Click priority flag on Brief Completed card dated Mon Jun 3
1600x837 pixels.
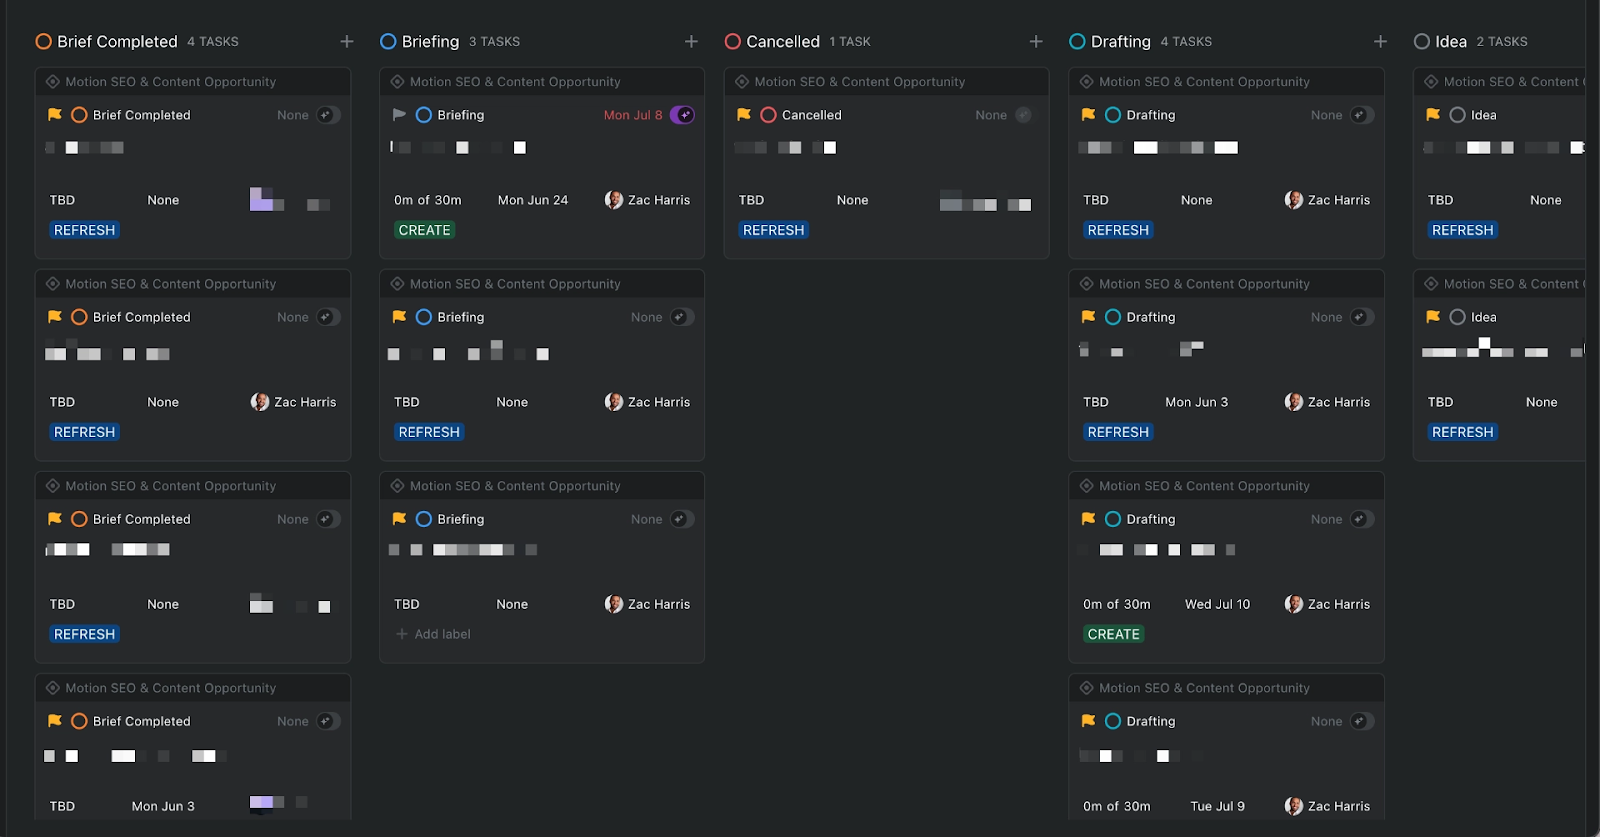[x=55, y=721]
